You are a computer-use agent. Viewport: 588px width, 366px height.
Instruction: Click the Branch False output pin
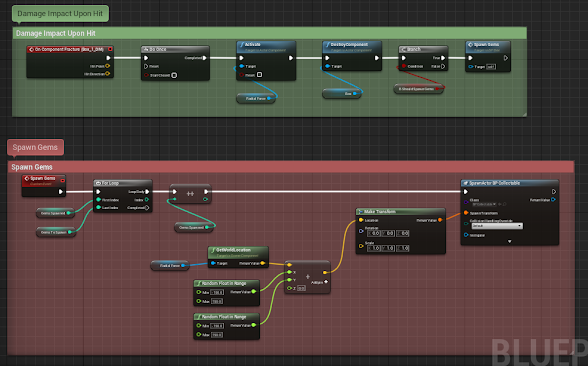(x=443, y=66)
